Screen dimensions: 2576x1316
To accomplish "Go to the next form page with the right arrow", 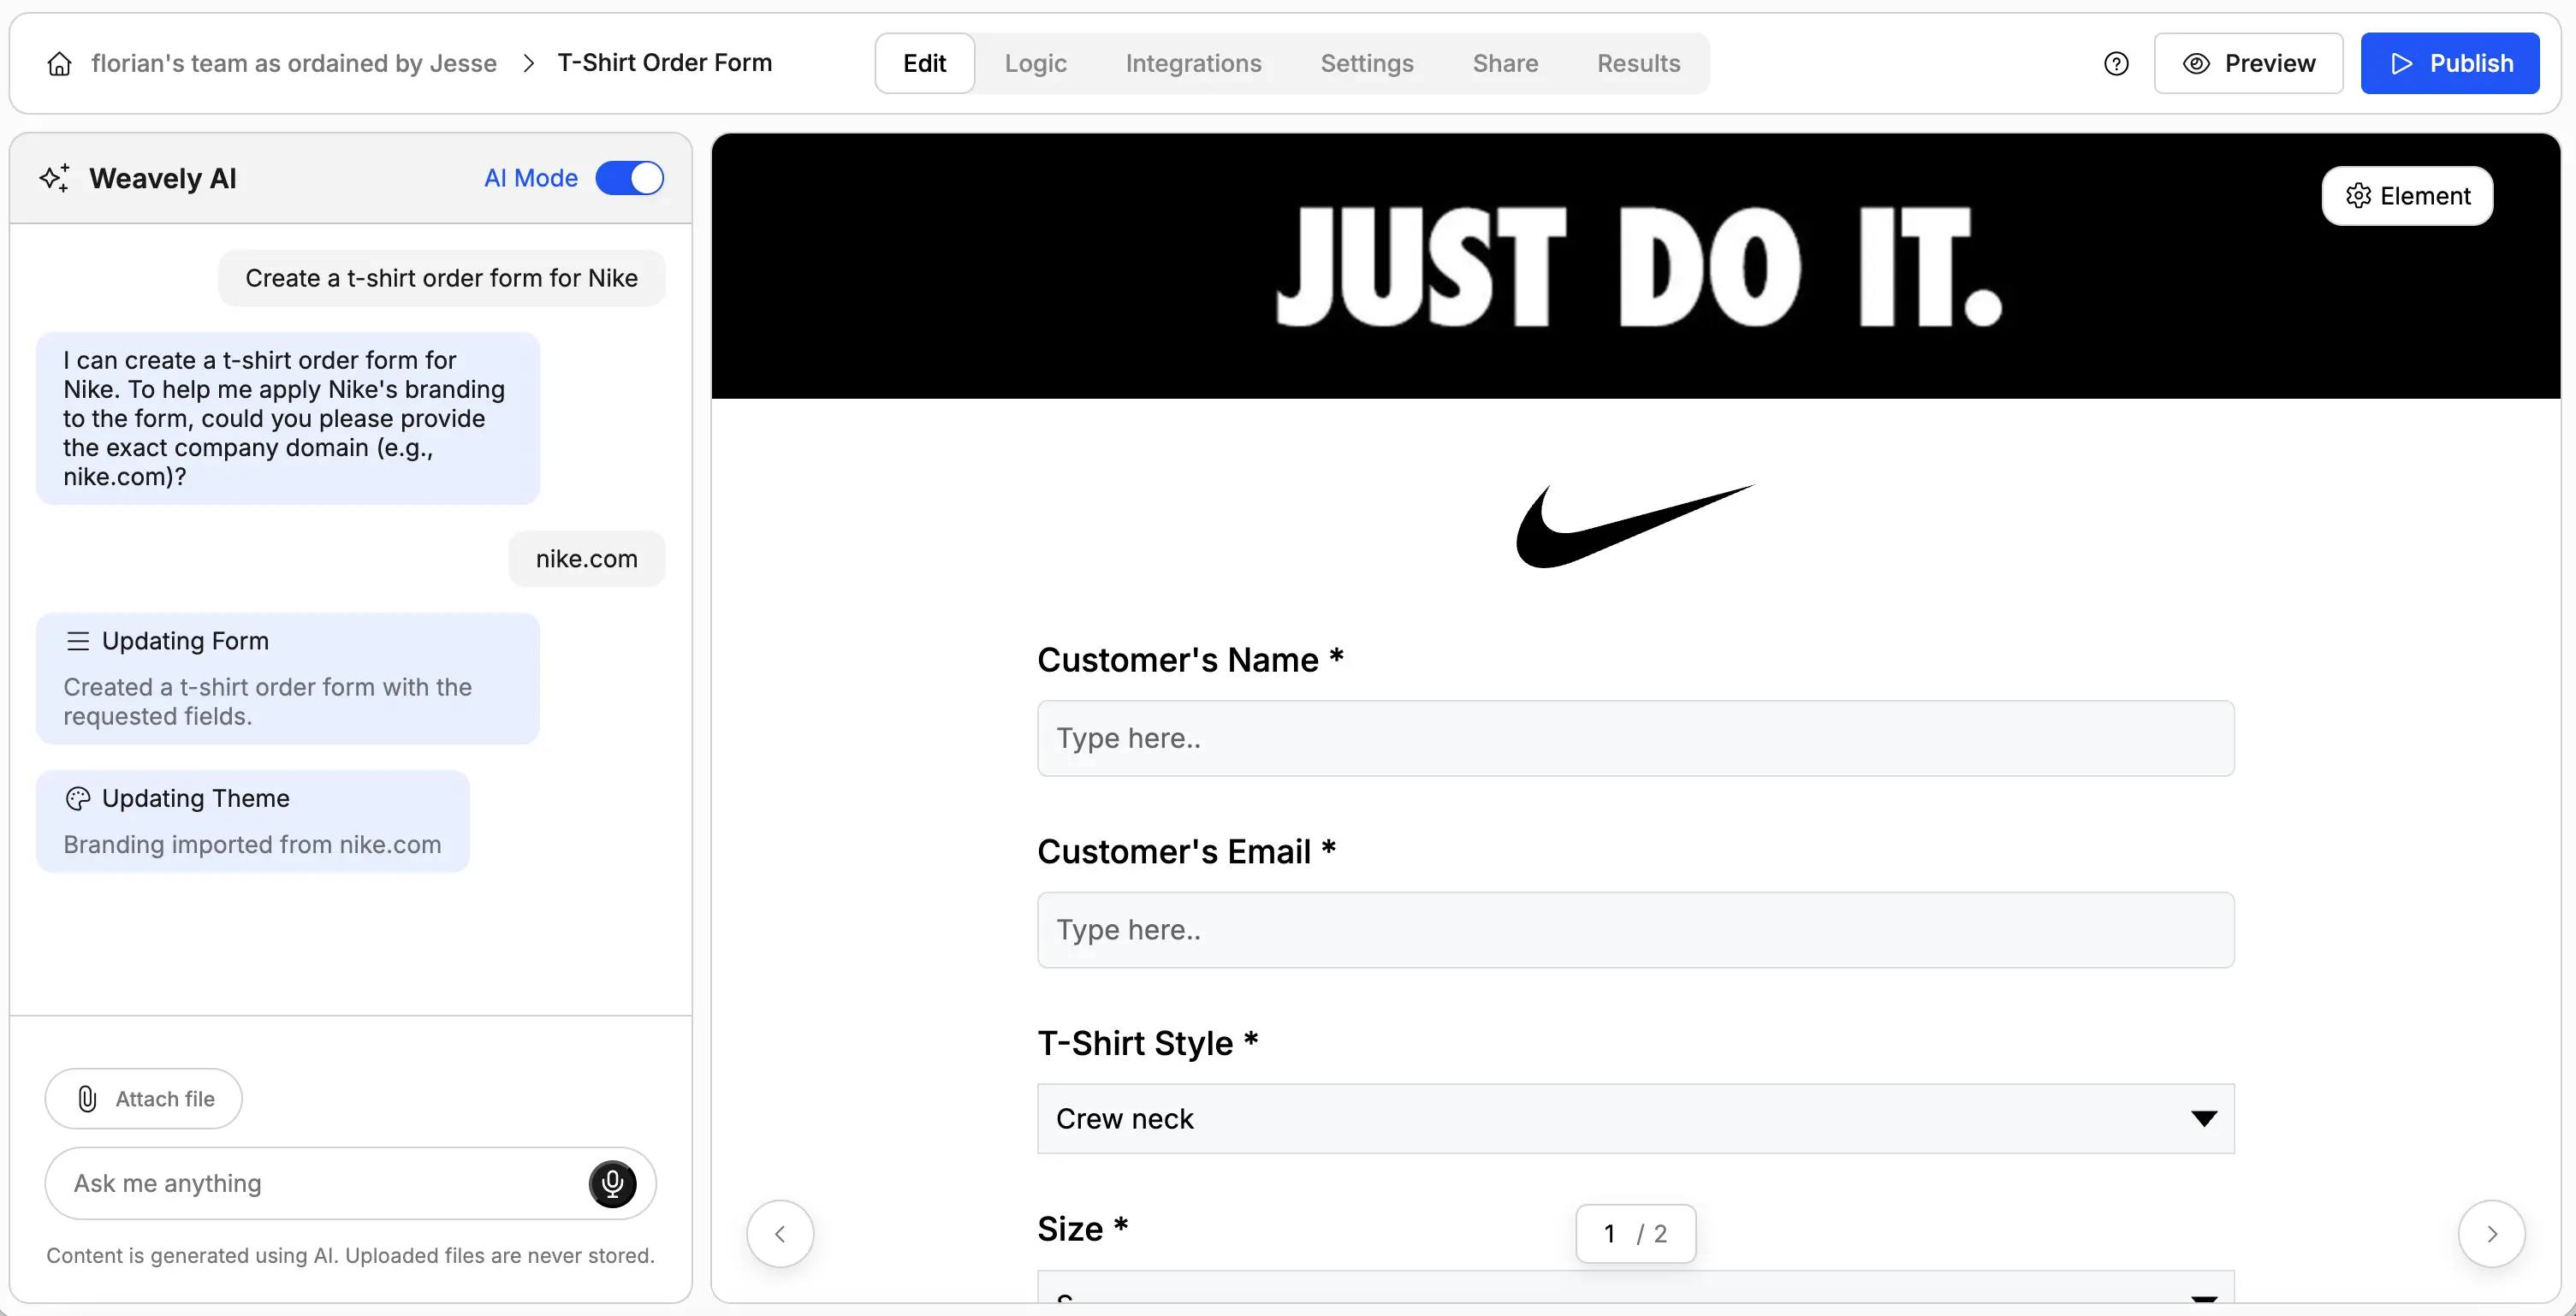I will click(2493, 1233).
